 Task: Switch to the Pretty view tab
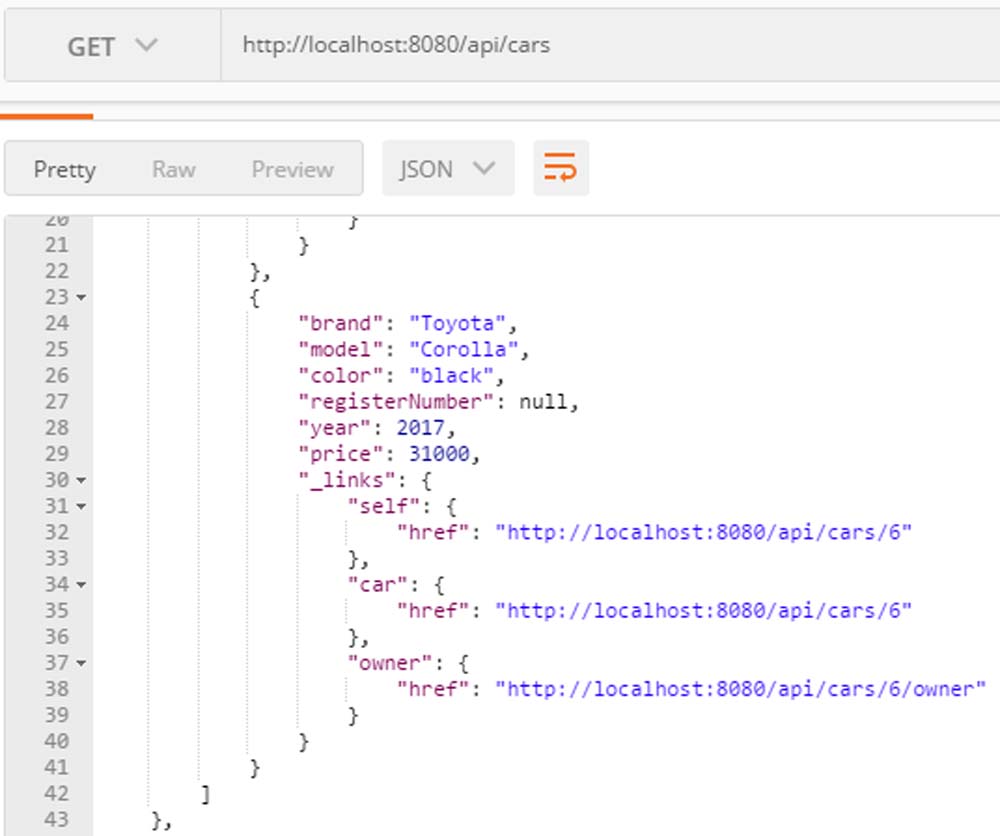[x=65, y=170]
